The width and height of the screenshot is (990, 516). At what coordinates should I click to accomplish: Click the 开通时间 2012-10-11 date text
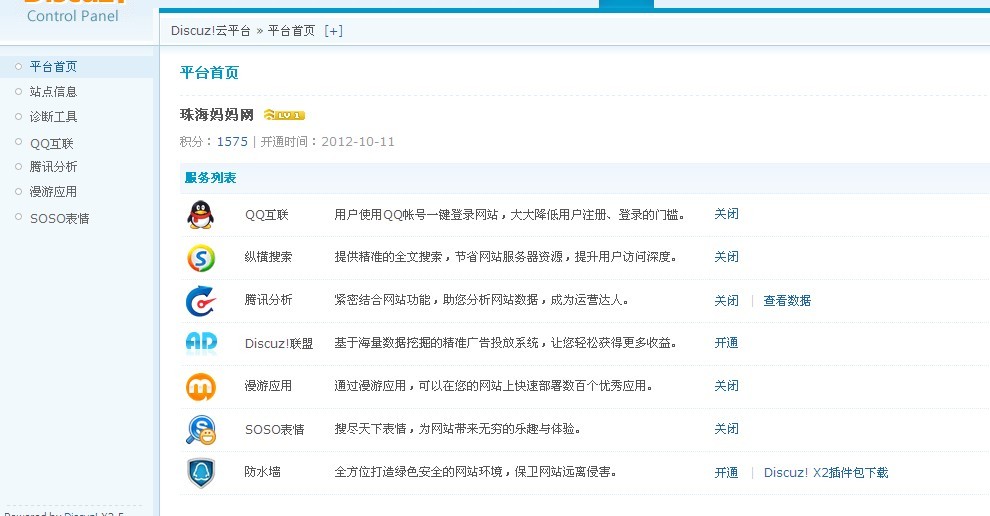pos(328,141)
